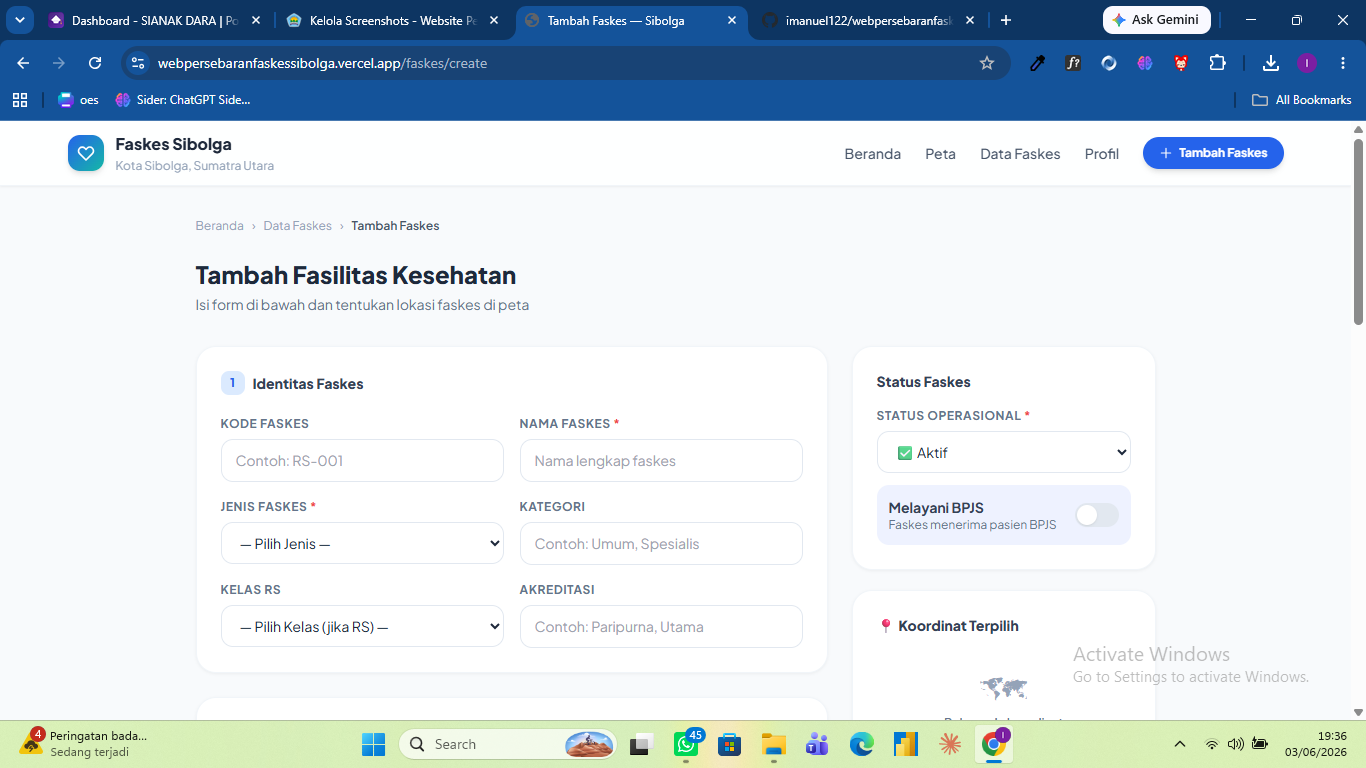Click the Faskes Sibolga heart logo icon

pyautogui.click(x=86, y=153)
